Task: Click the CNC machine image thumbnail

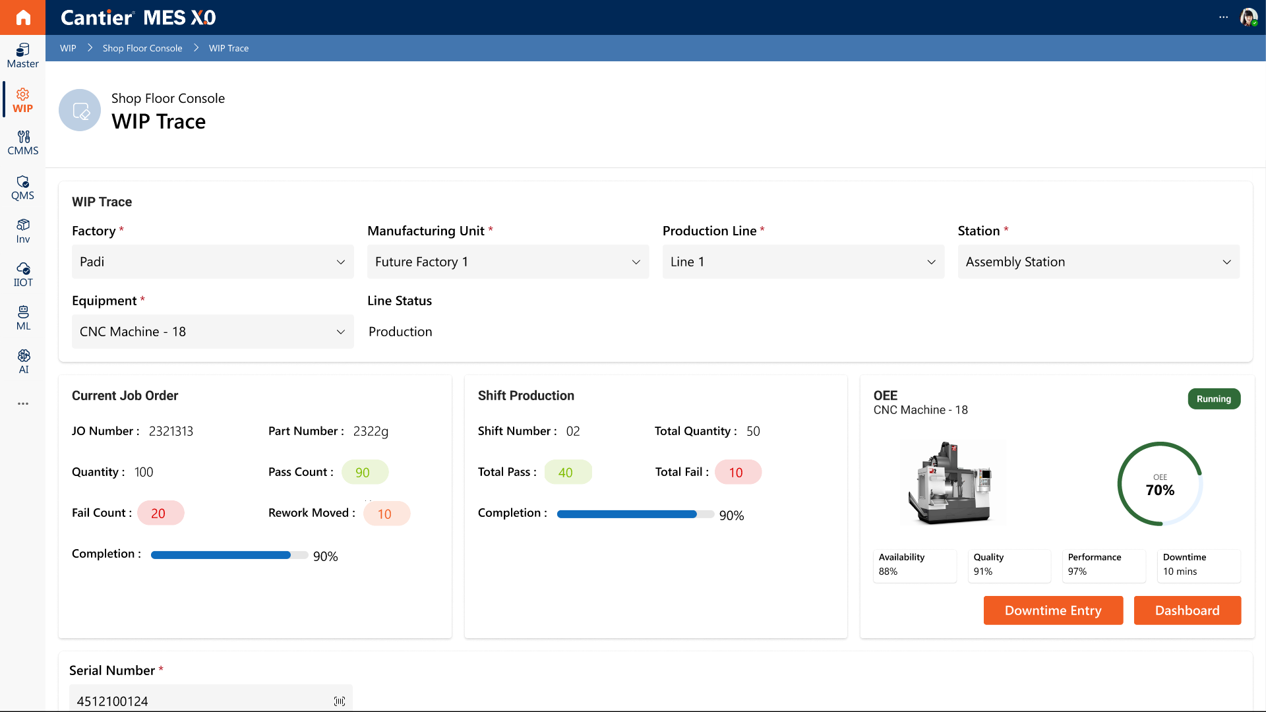Action: [951, 483]
